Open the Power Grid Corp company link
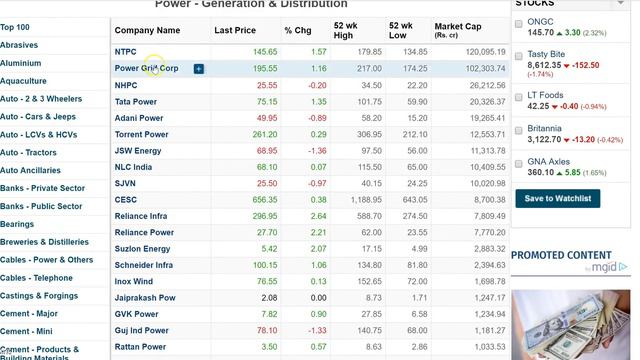Viewport: 640px width, 360px height. 146,68
